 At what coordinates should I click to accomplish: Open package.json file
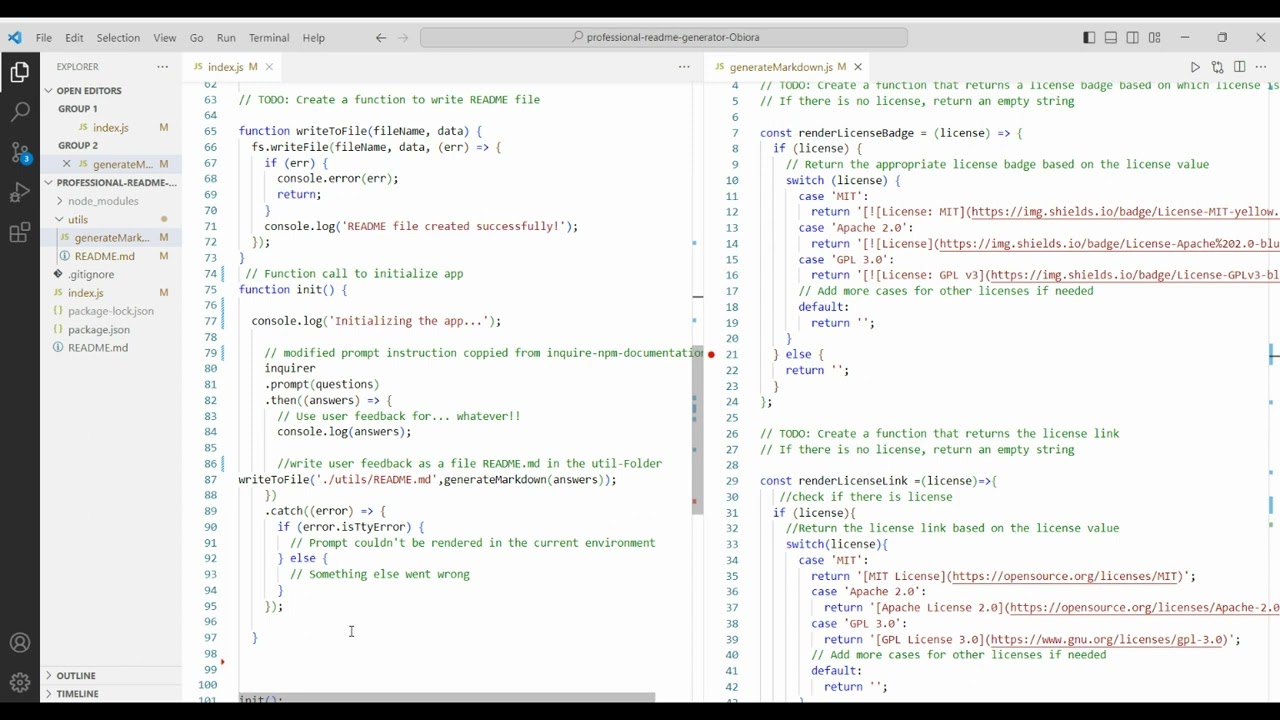point(111,329)
